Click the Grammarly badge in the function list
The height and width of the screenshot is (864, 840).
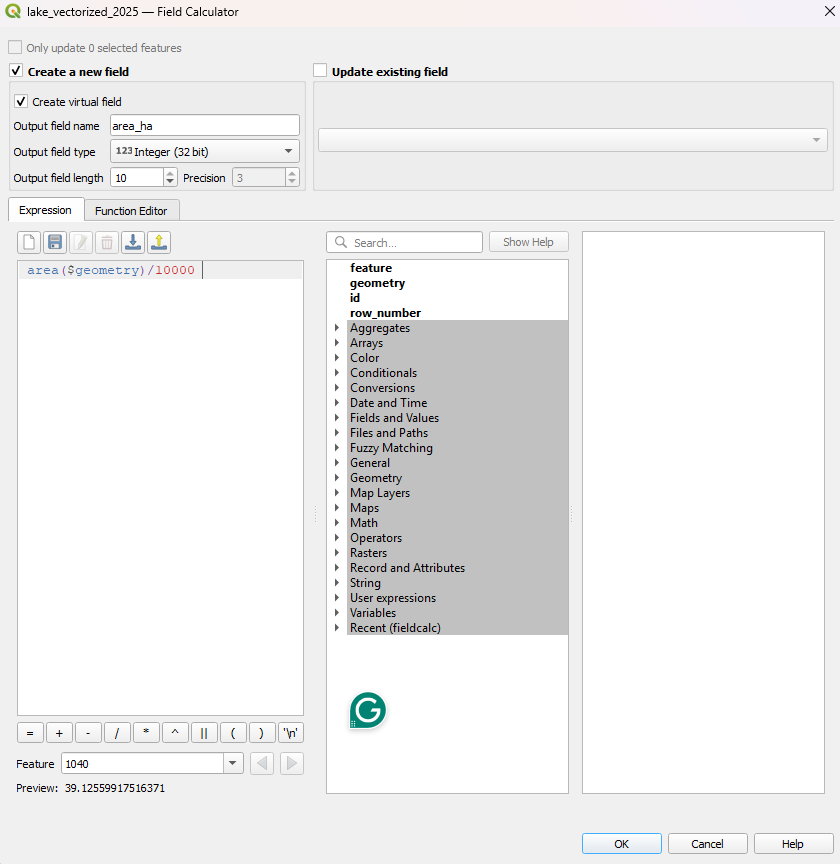tap(368, 710)
